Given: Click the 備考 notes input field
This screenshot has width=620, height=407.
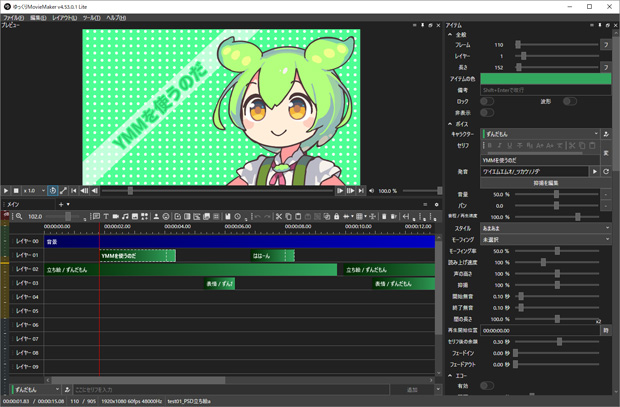Looking at the screenshot, I should [546, 90].
